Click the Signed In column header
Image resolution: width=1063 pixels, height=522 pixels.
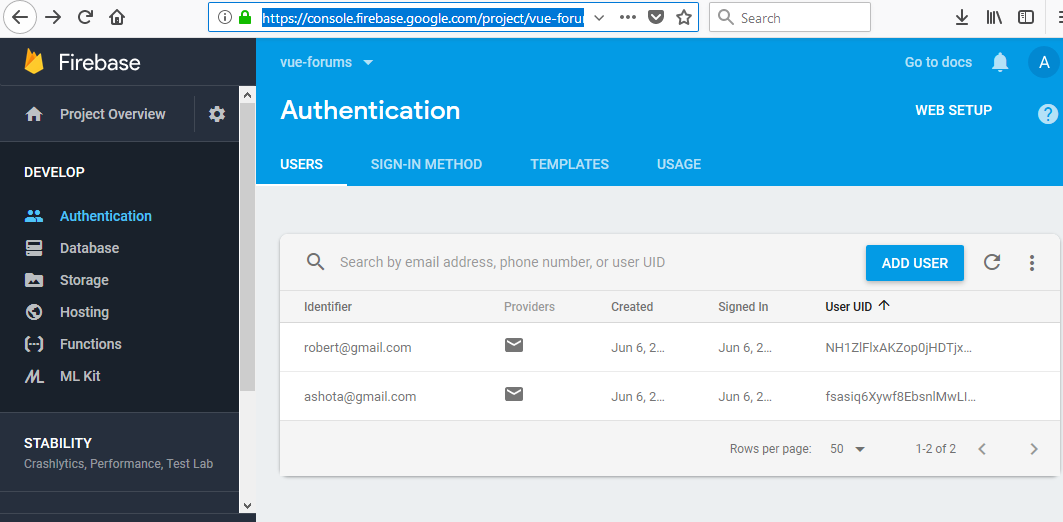pos(743,306)
